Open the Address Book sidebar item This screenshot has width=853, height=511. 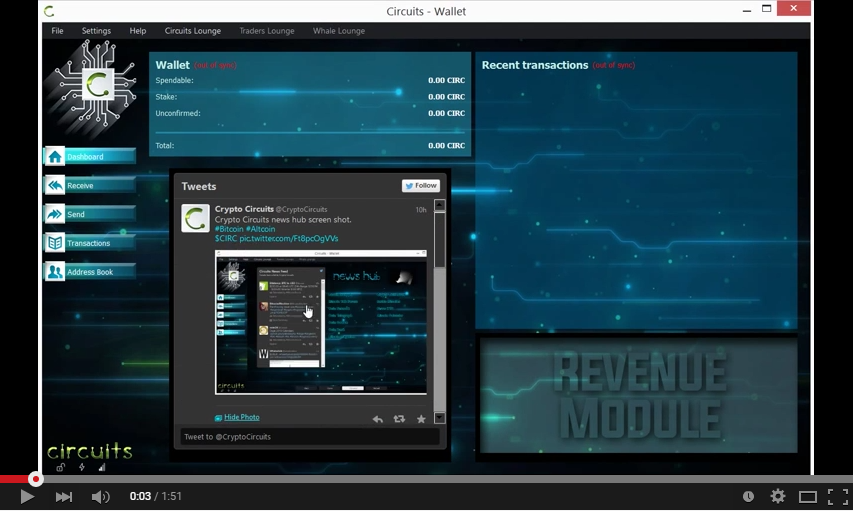click(89, 272)
